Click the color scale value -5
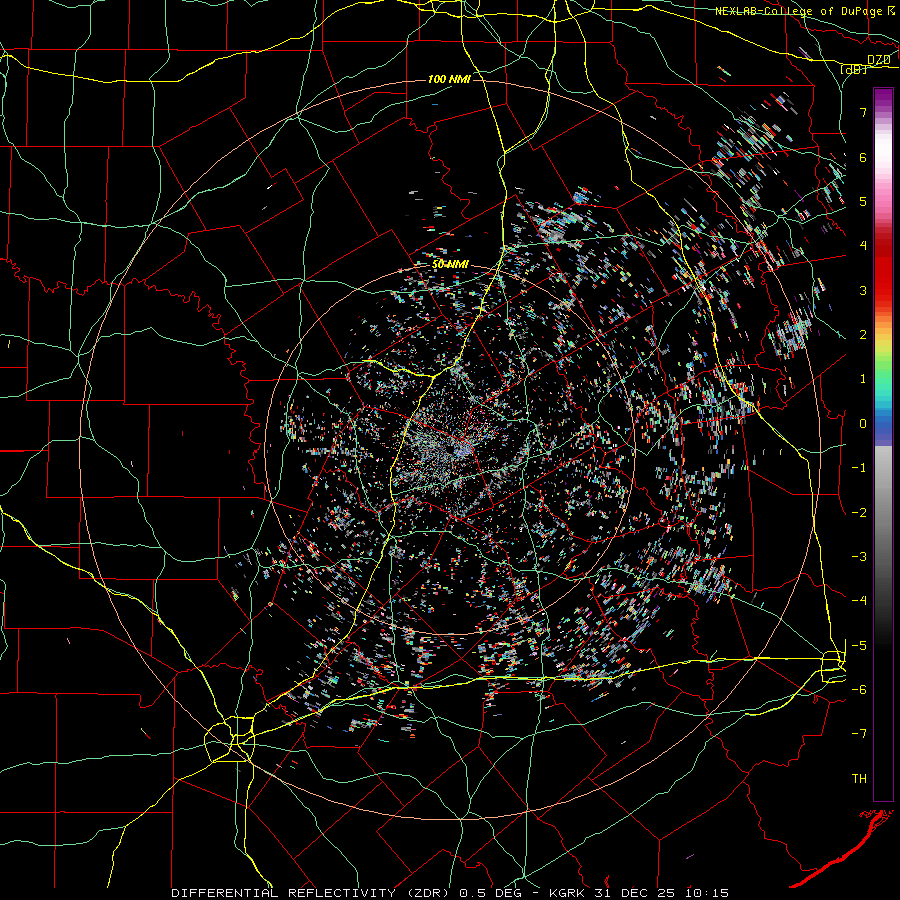Viewport: 900px width, 900px height. pyautogui.click(x=859, y=646)
